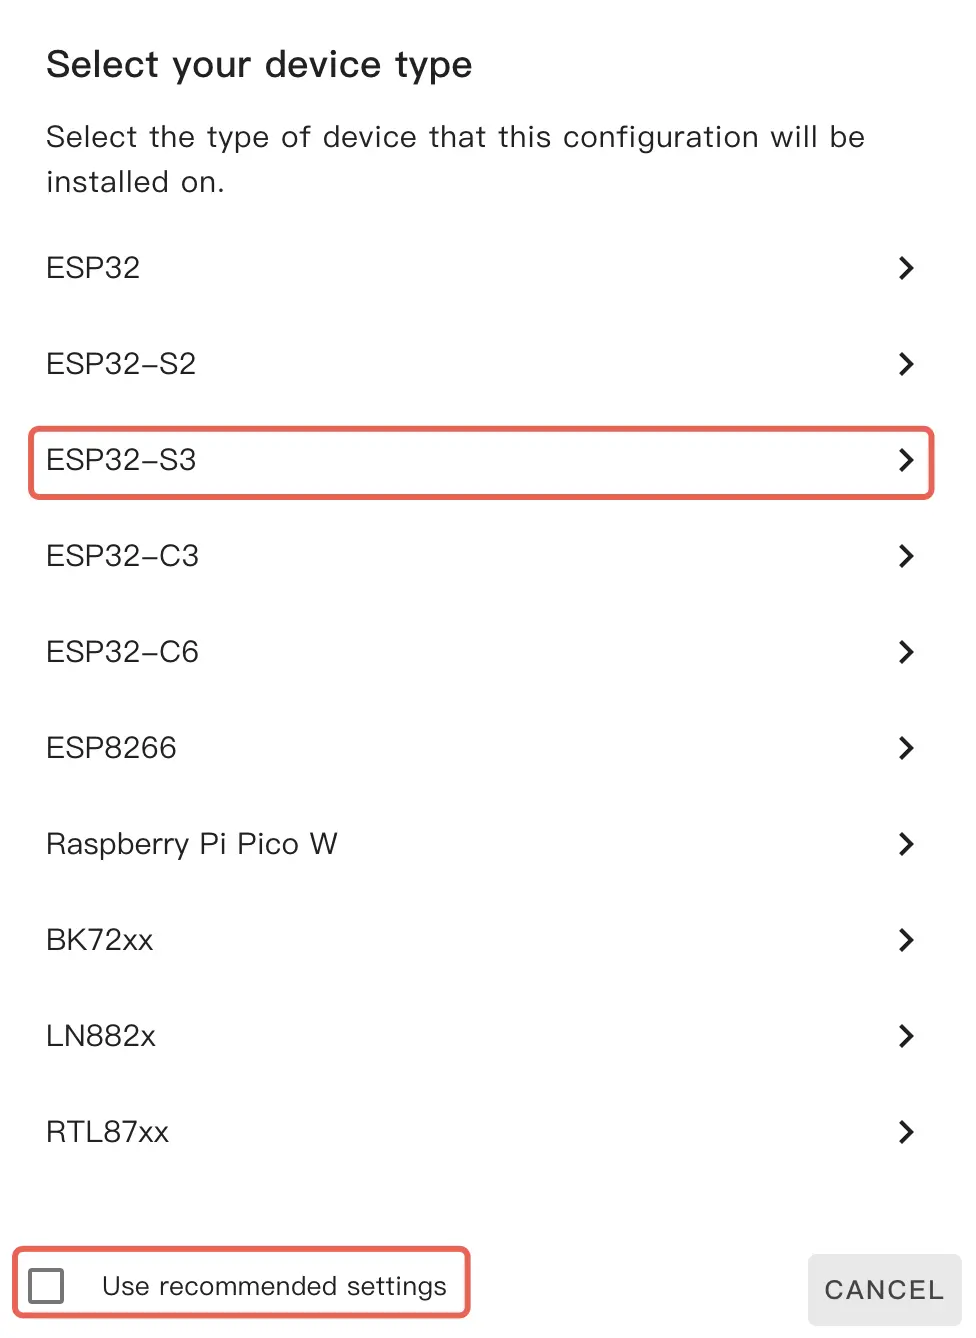
Task: Click the arrow beside ESP32-S2
Action: [906, 364]
